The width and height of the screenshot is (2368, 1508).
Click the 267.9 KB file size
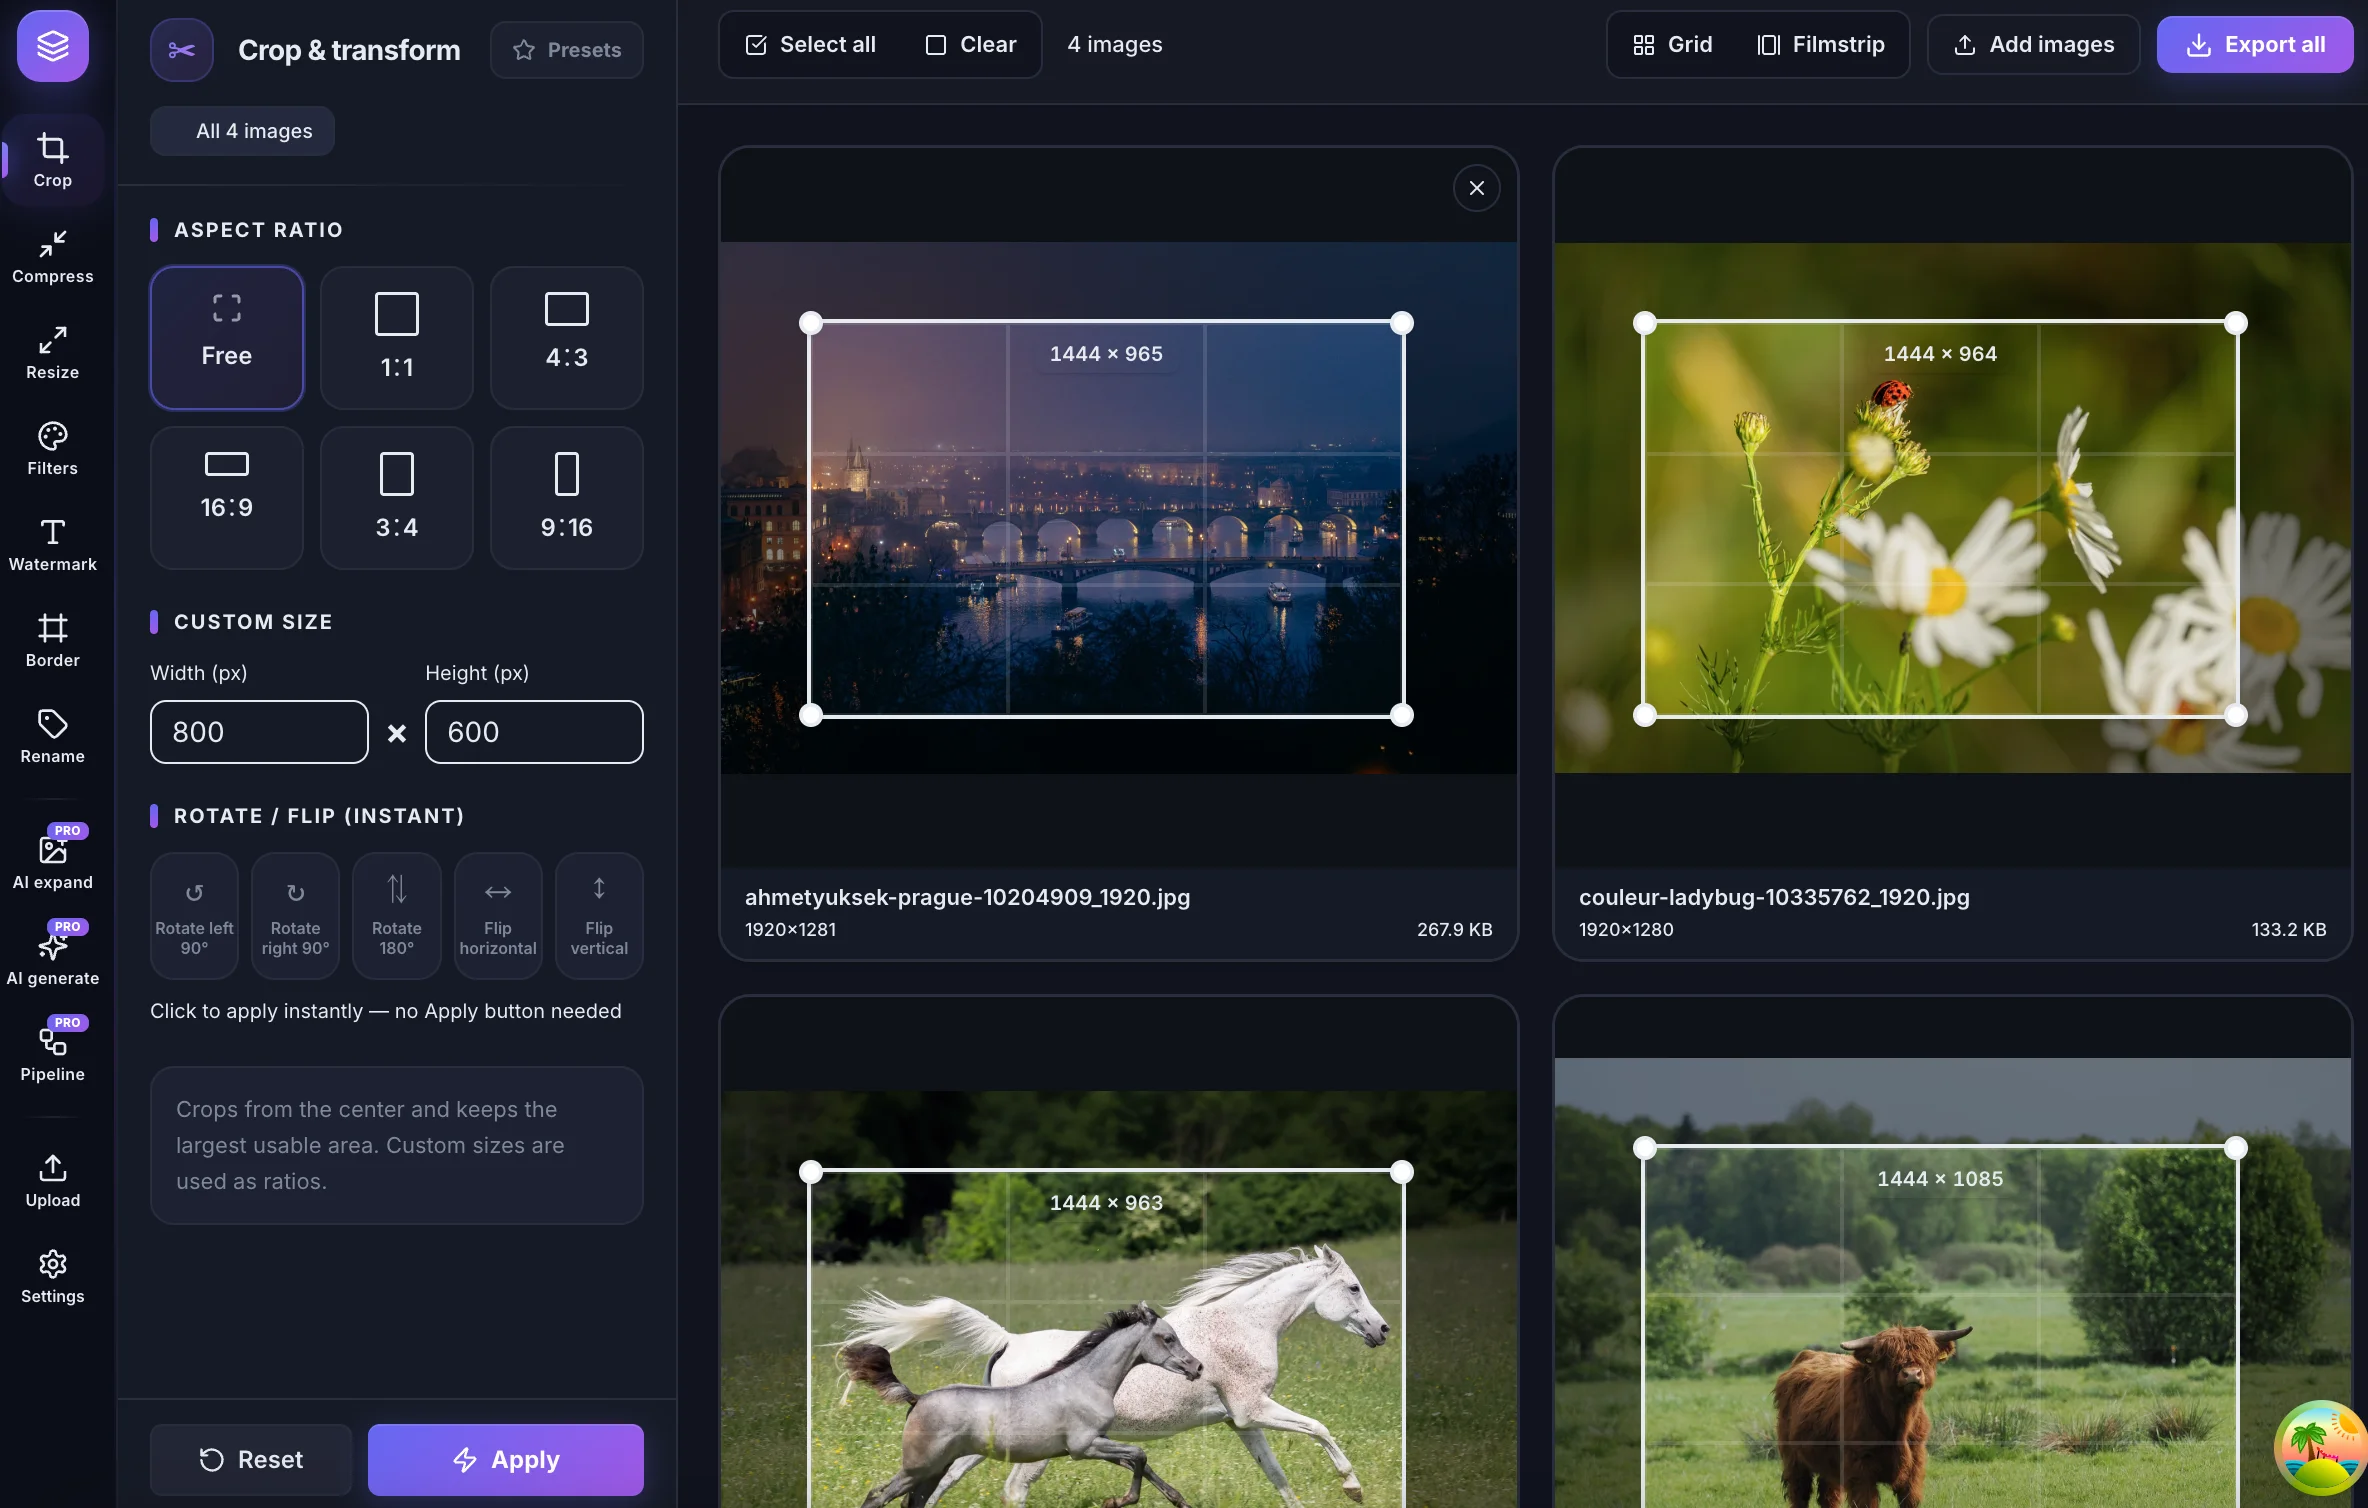(x=1454, y=929)
